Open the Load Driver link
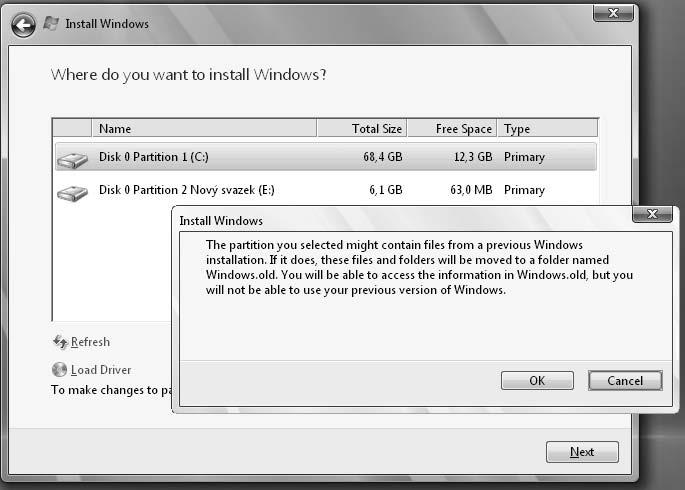The image size is (685, 490). click(101, 370)
